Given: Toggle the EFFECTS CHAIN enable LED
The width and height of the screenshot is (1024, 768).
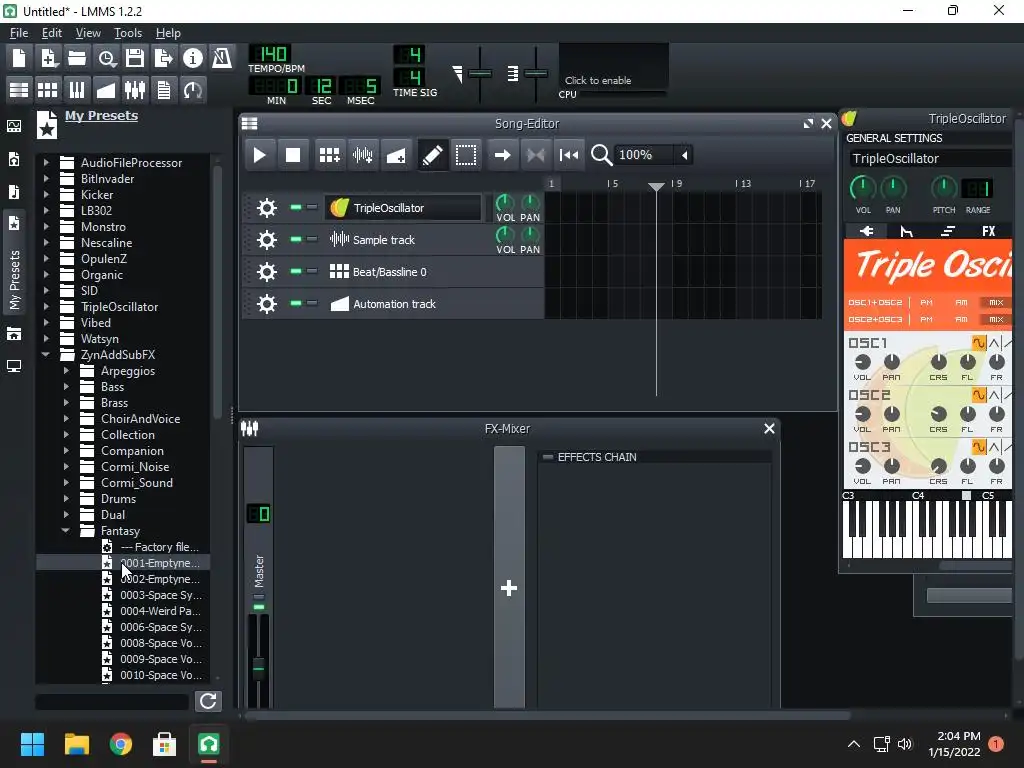Looking at the screenshot, I should point(548,457).
